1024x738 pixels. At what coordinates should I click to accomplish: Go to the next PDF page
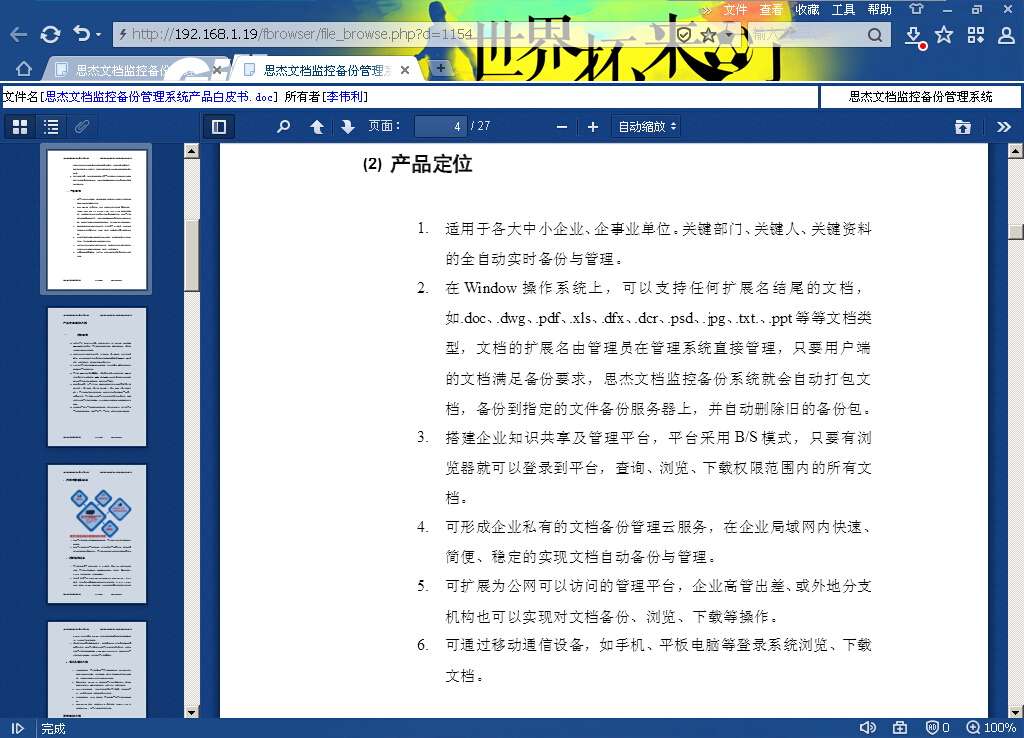pos(347,127)
